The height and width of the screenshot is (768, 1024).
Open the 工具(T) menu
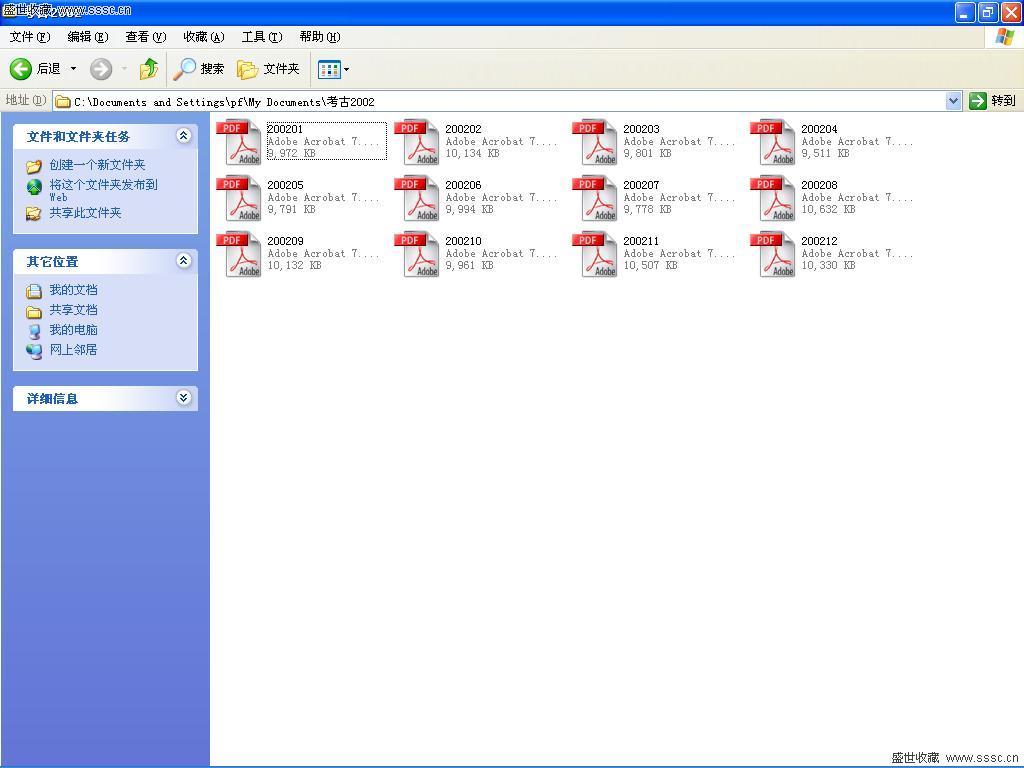tap(261, 37)
